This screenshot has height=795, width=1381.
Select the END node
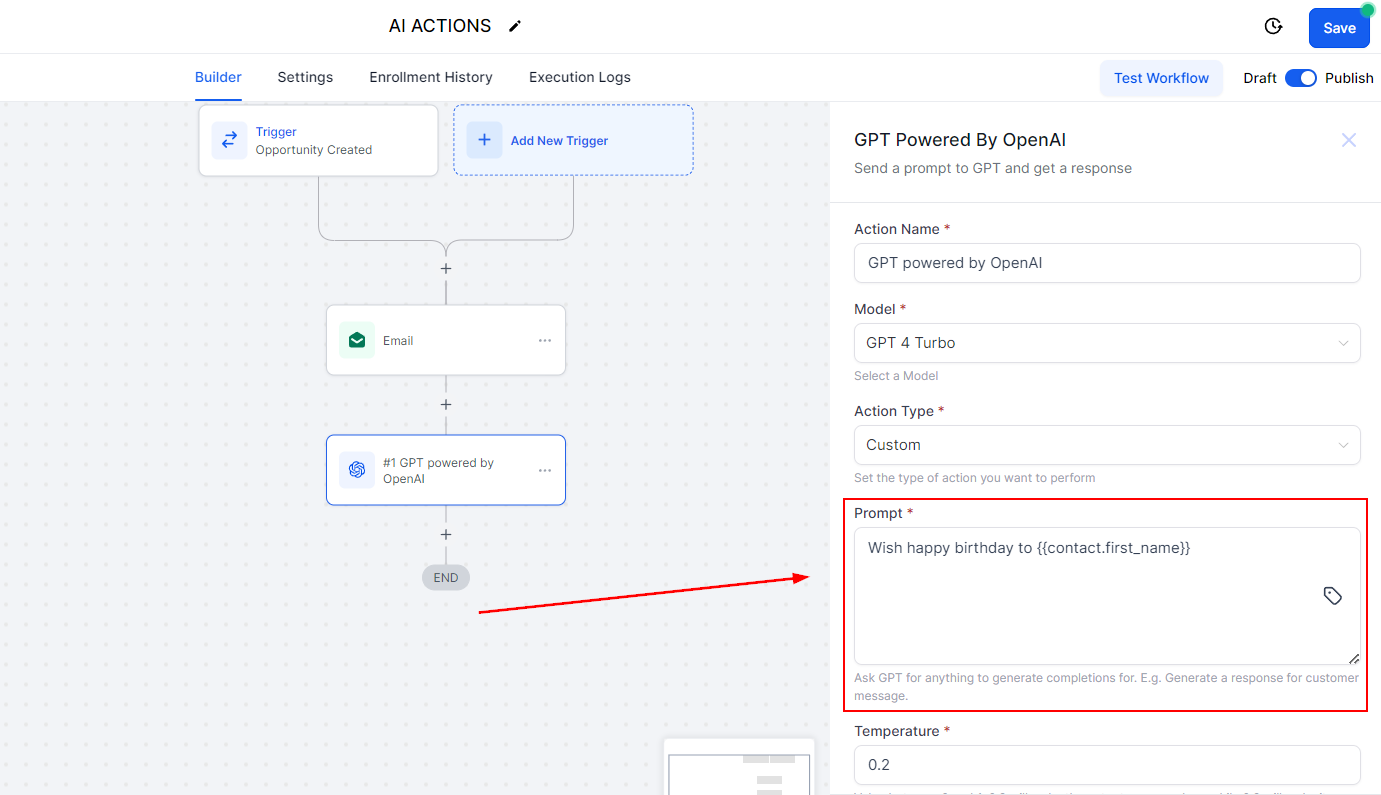click(x=446, y=577)
